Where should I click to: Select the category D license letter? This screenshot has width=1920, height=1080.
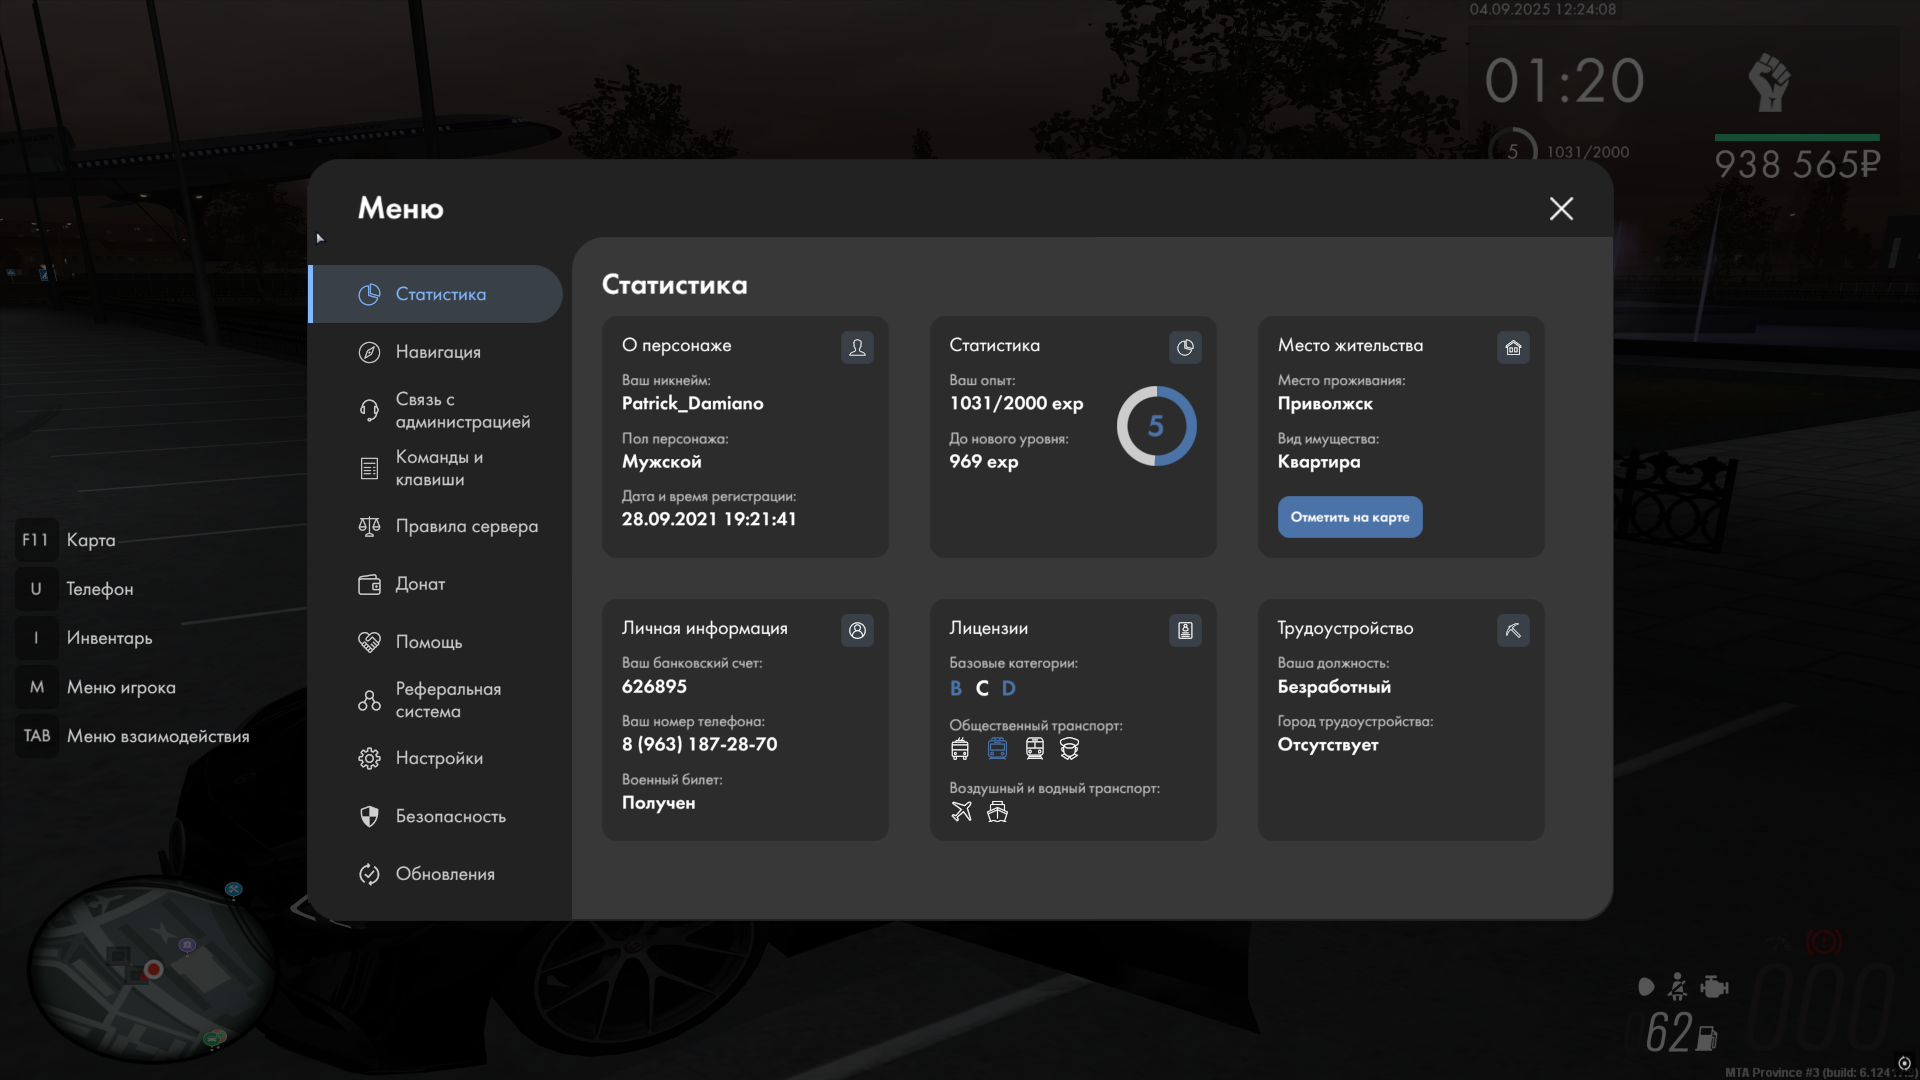coord(1008,688)
